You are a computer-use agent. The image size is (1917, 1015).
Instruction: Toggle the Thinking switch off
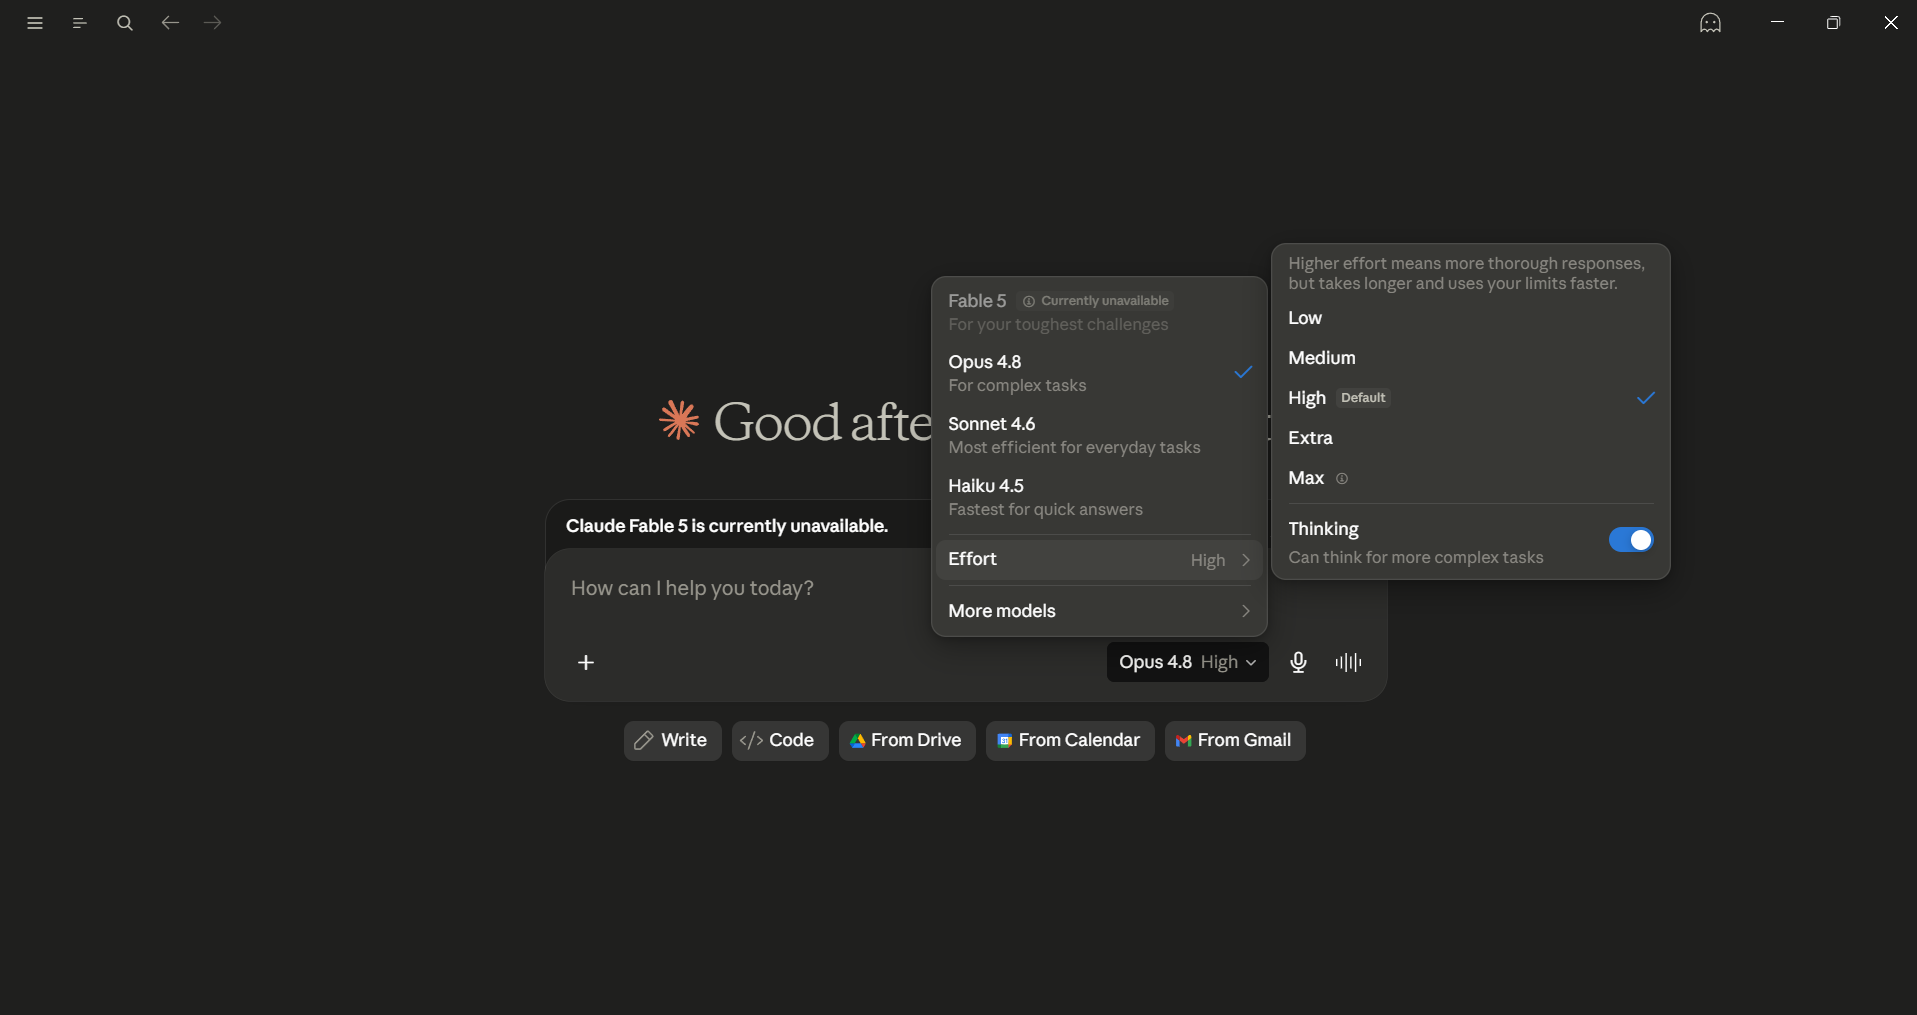[x=1631, y=540]
